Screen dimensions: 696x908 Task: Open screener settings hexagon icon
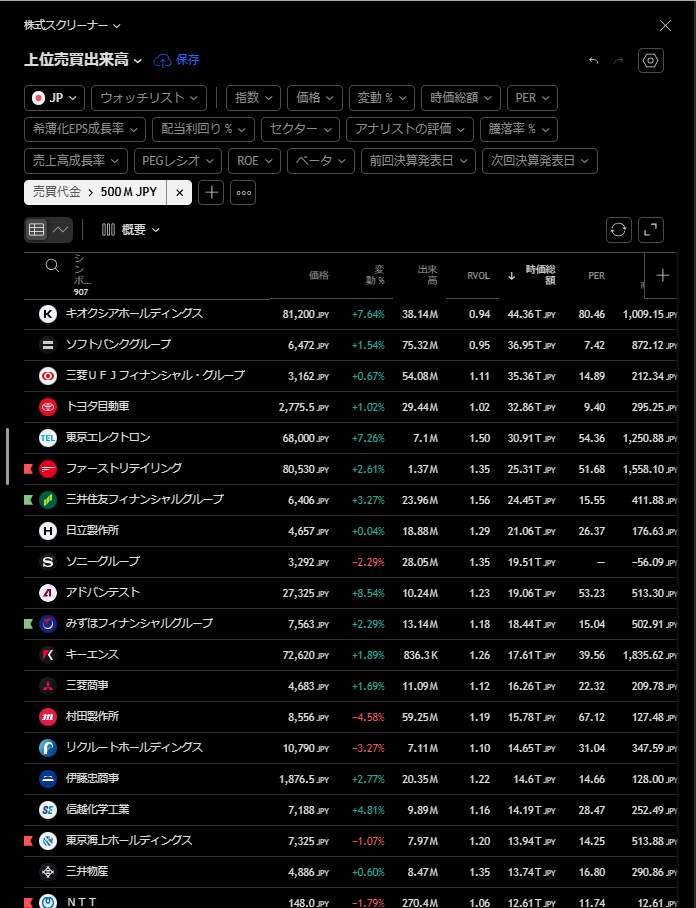[x=650, y=60]
